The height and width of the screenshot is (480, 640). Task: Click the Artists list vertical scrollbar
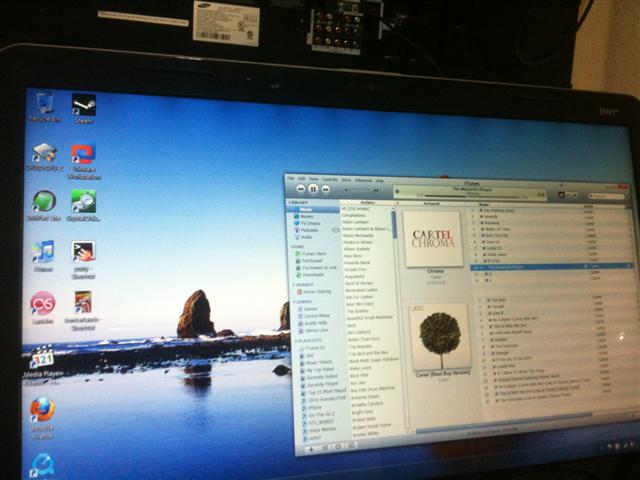click(x=393, y=224)
